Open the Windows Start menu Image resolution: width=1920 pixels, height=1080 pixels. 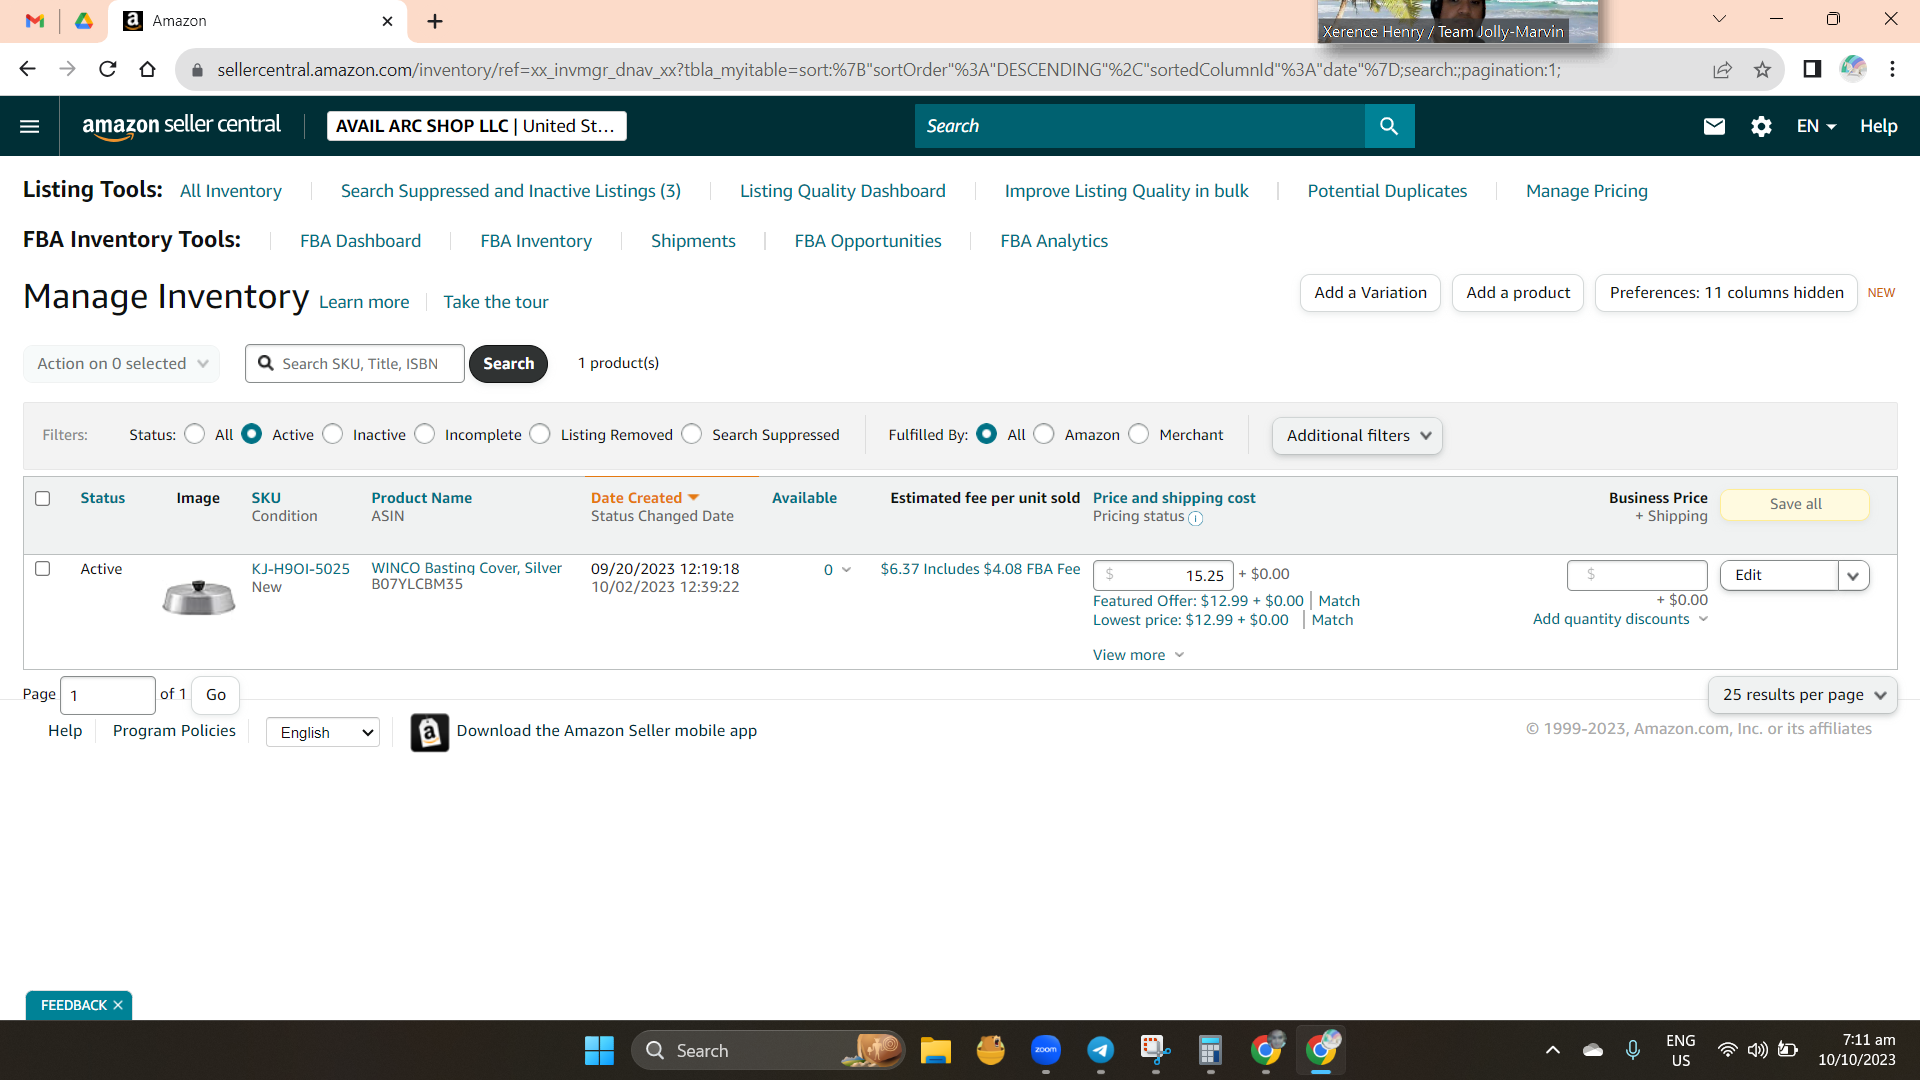[599, 1050]
